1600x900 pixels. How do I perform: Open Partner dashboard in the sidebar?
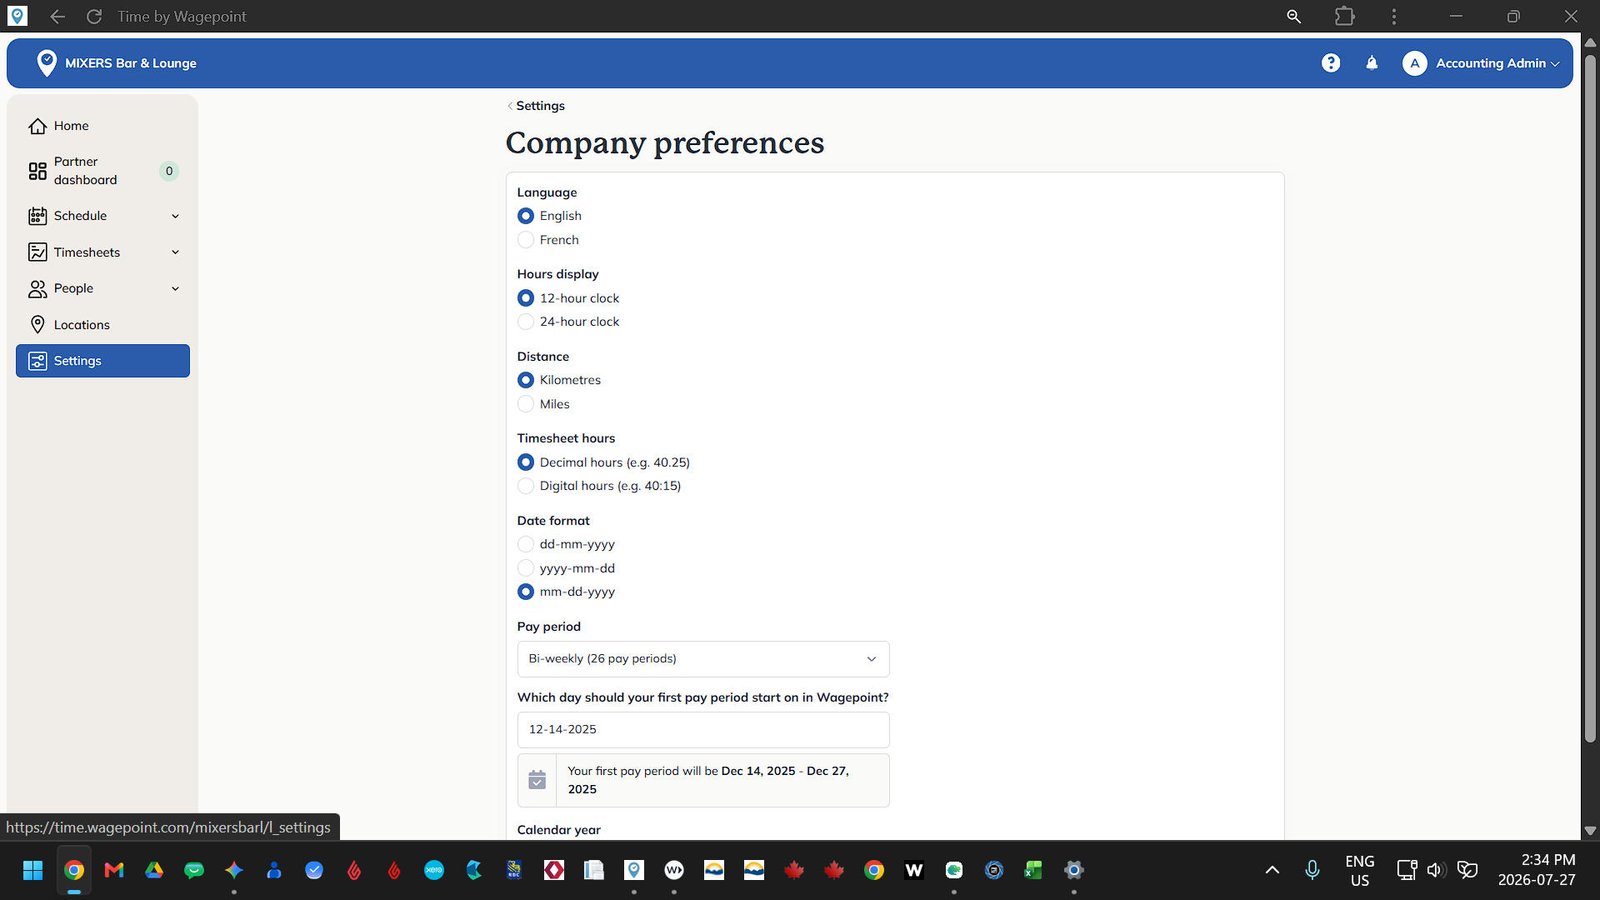click(103, 171)
